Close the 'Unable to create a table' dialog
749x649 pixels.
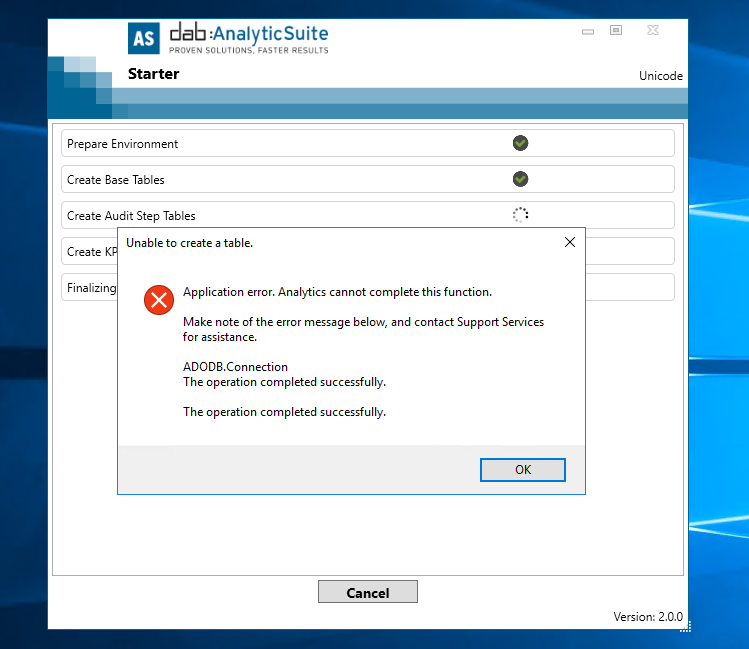pyautogui.click(x=570, y=242)
